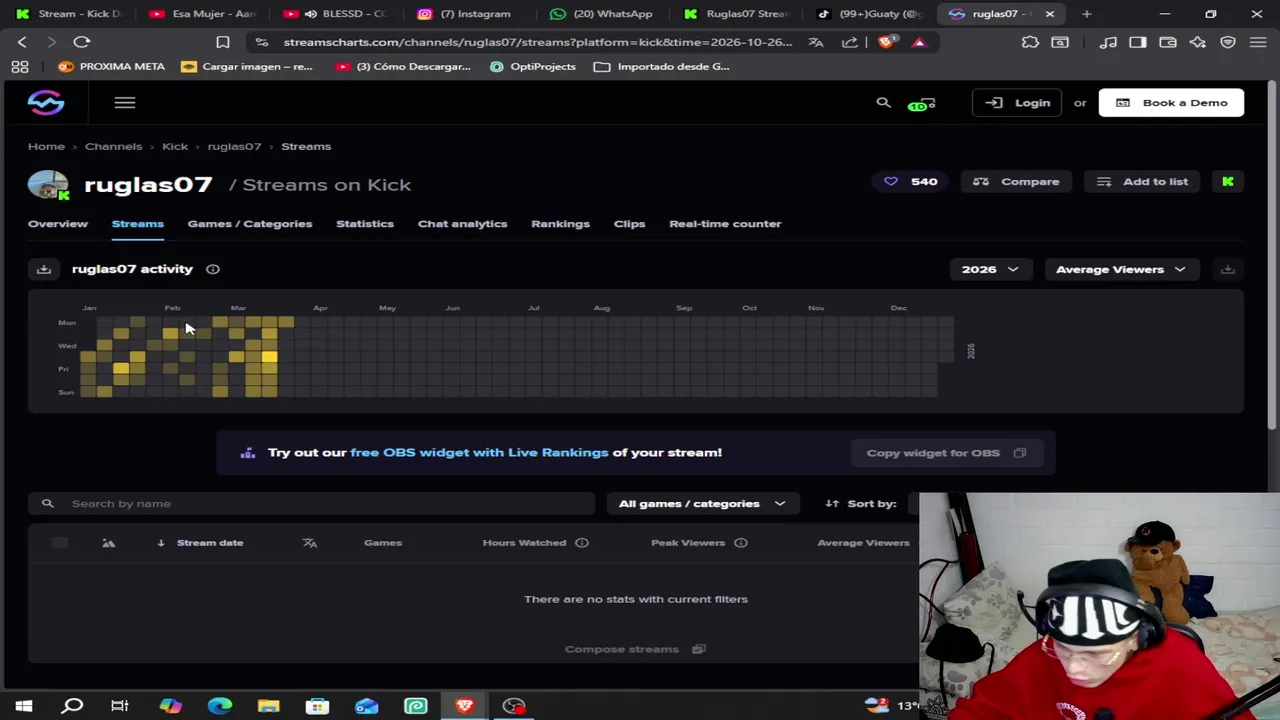
Task: Go to the Rankings tab
Action: pos(560,224)
